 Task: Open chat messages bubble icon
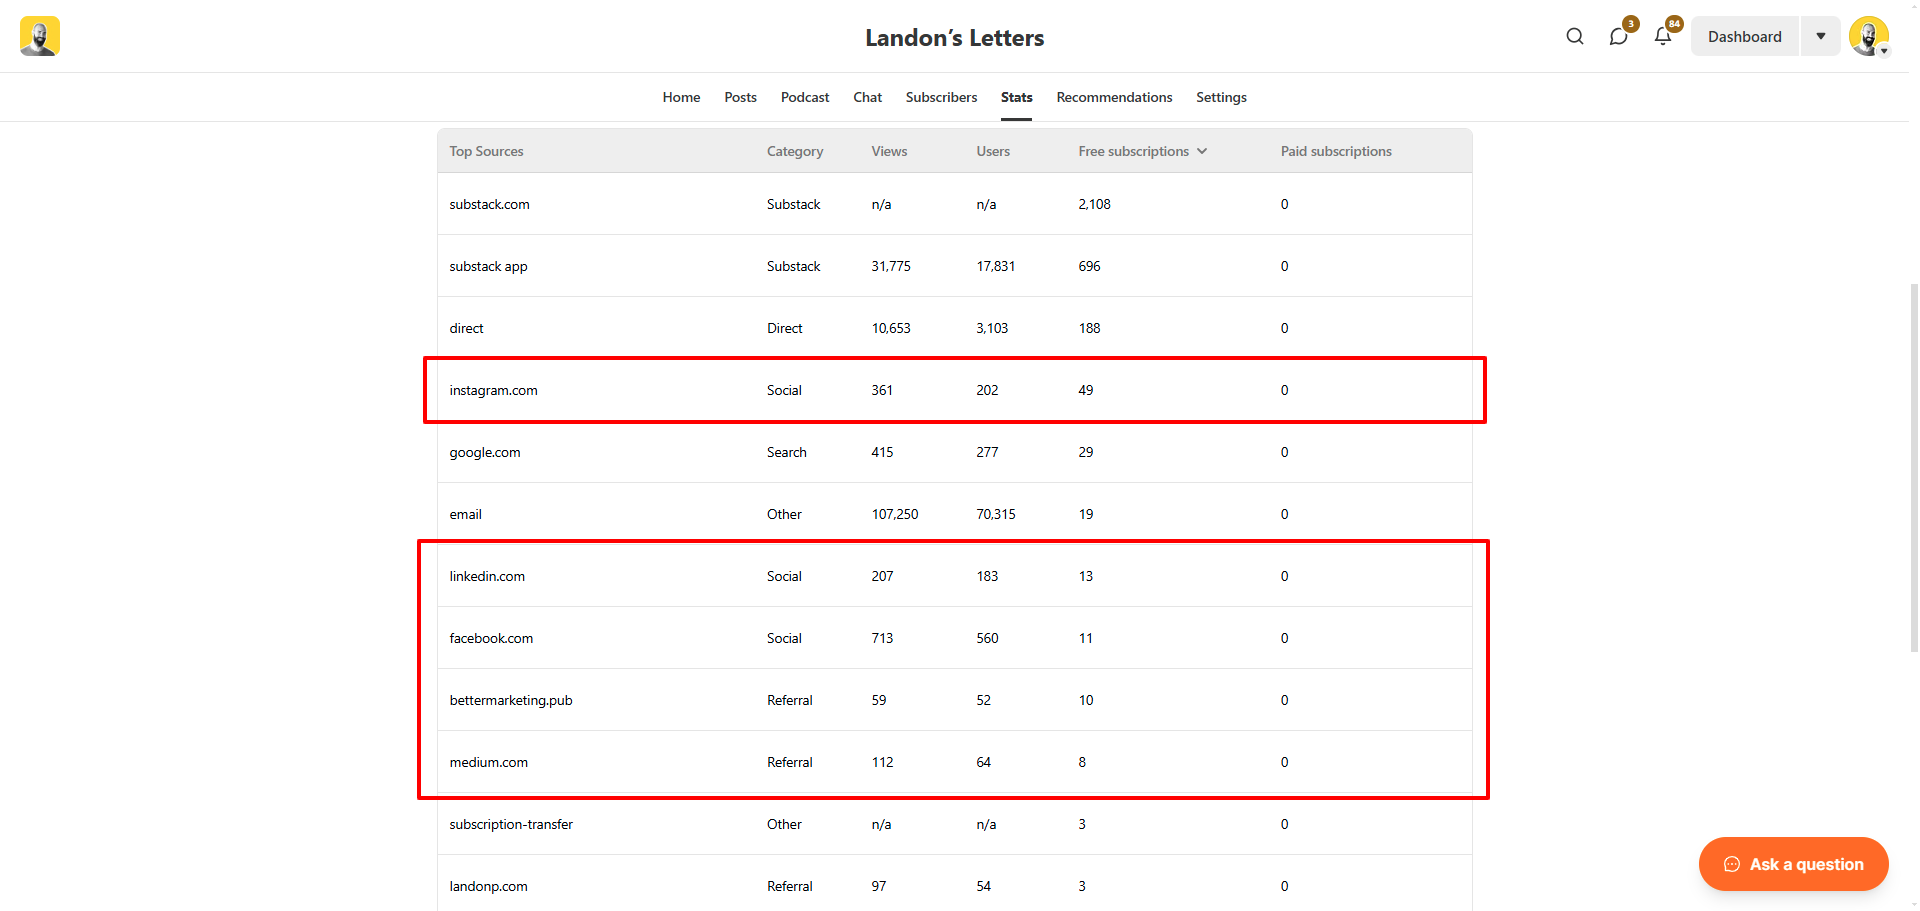click(x=1619, y=36)
